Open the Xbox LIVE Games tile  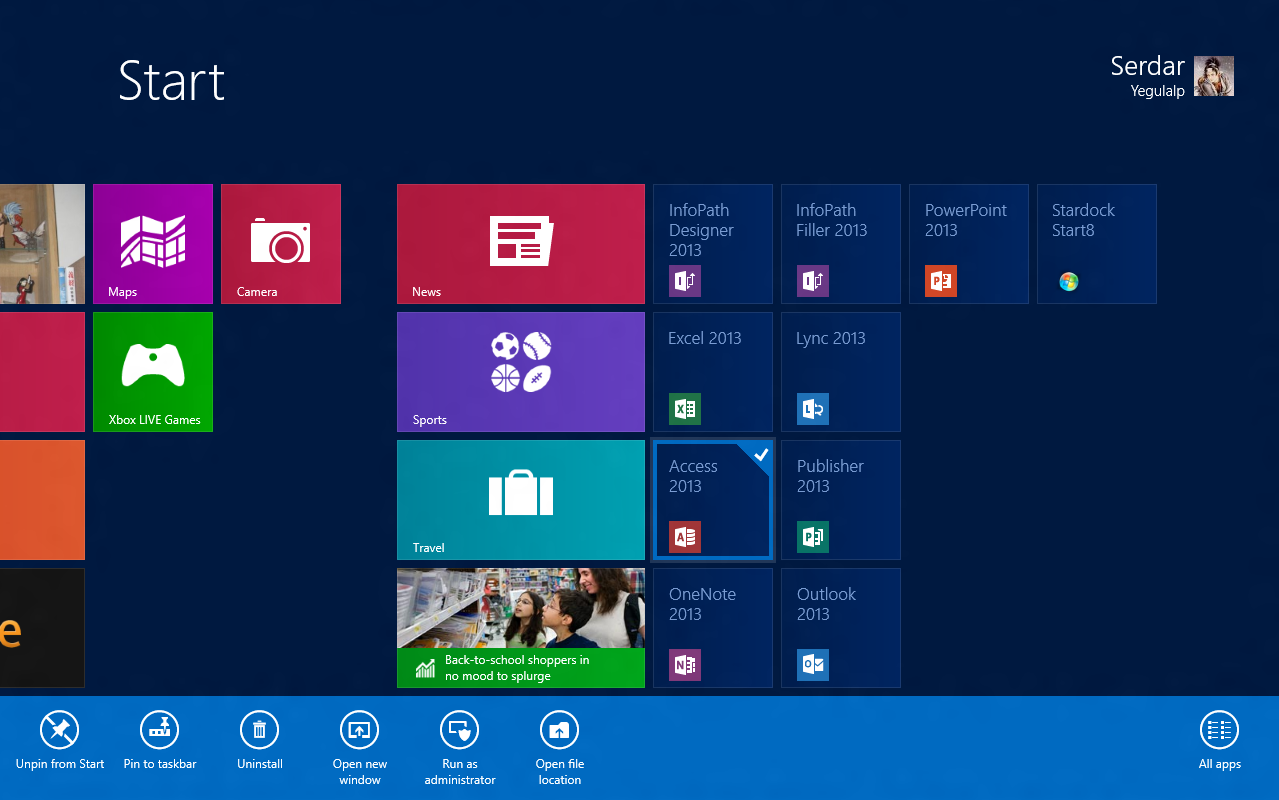pyautogui.click(x=153, y=372)
